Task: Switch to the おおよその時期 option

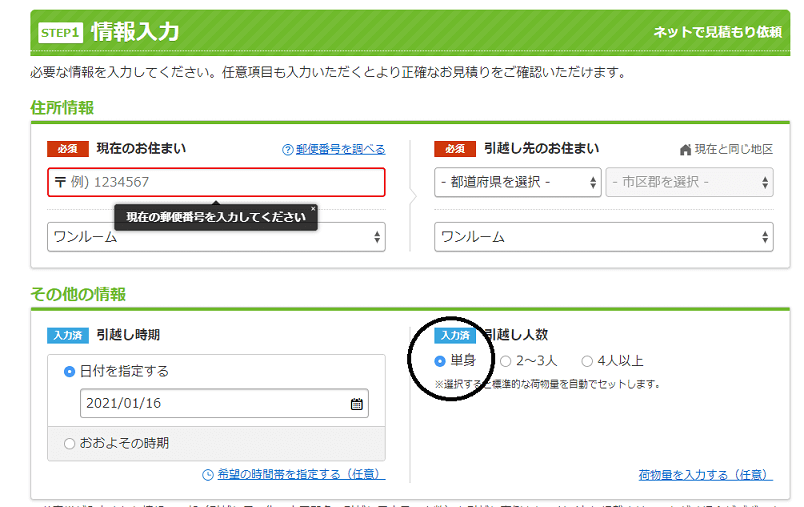Action: click(69, 443)
